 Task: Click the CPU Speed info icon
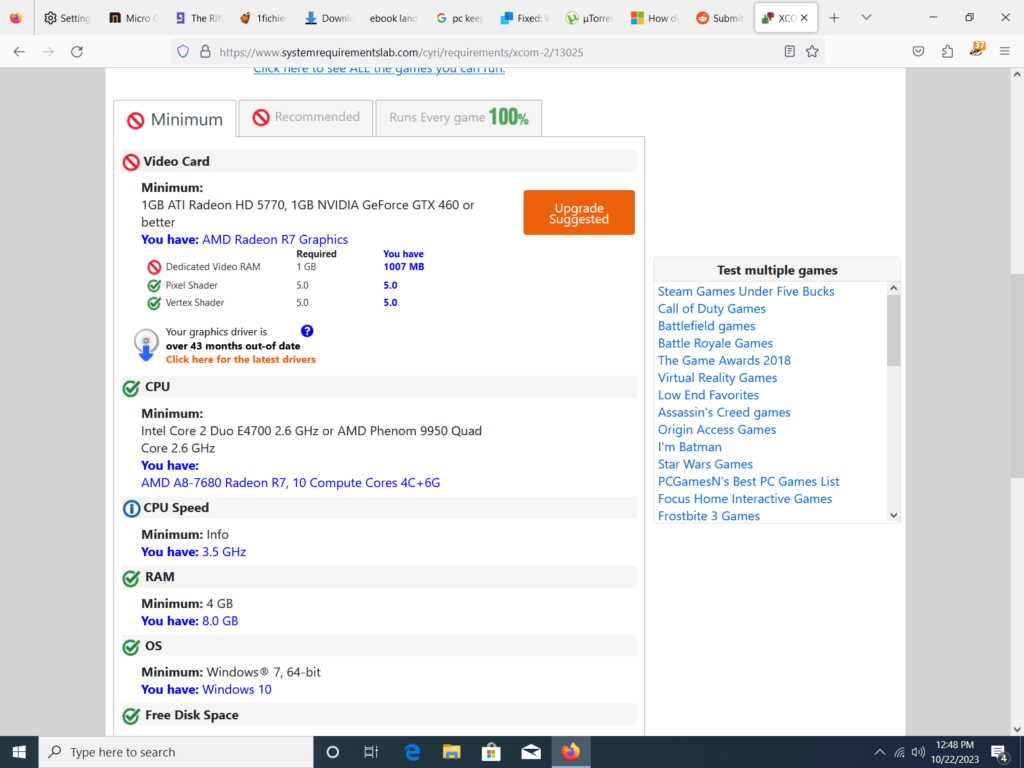tap(131, 508)
